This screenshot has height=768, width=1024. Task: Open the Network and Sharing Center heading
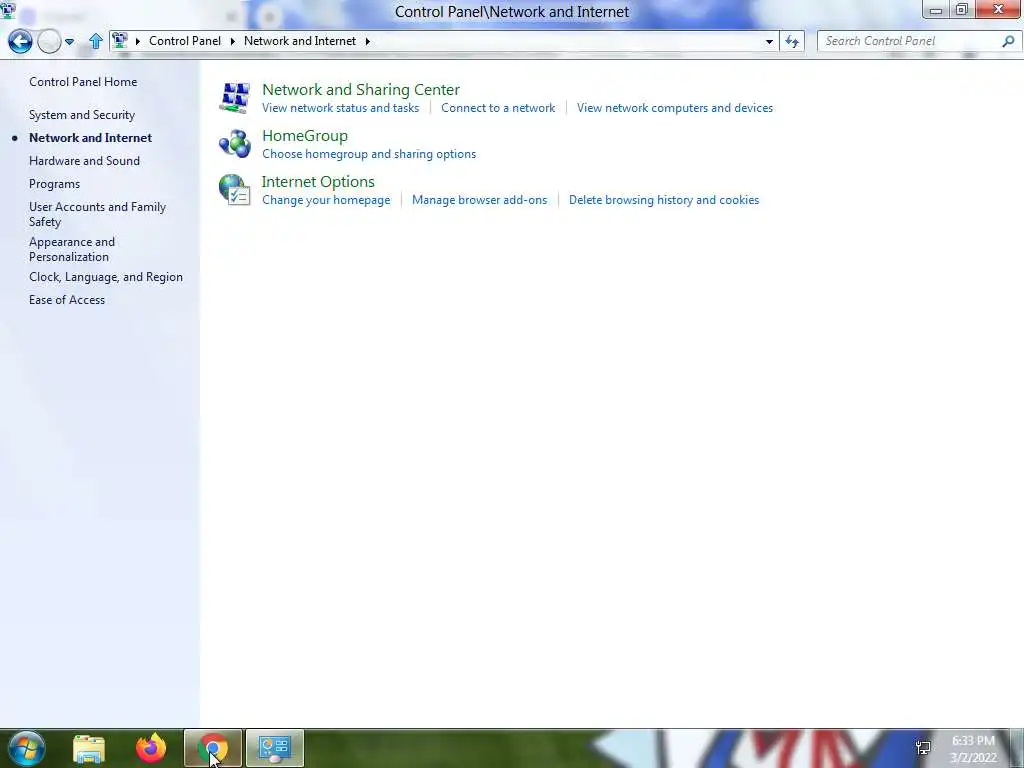[x=360, y=89]
